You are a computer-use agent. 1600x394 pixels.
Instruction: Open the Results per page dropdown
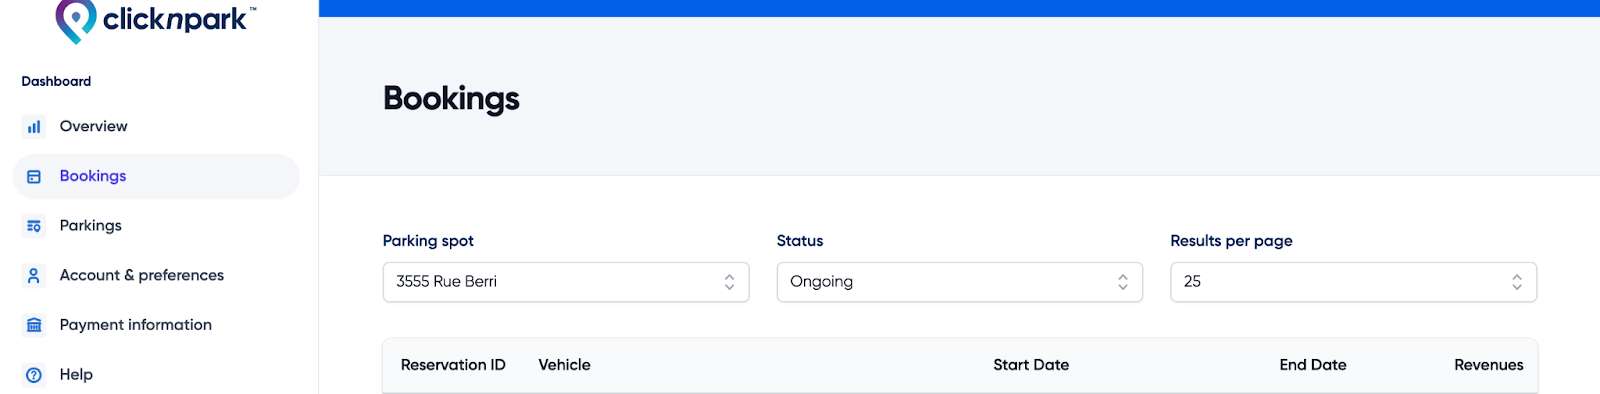[x=1353, y=282]
